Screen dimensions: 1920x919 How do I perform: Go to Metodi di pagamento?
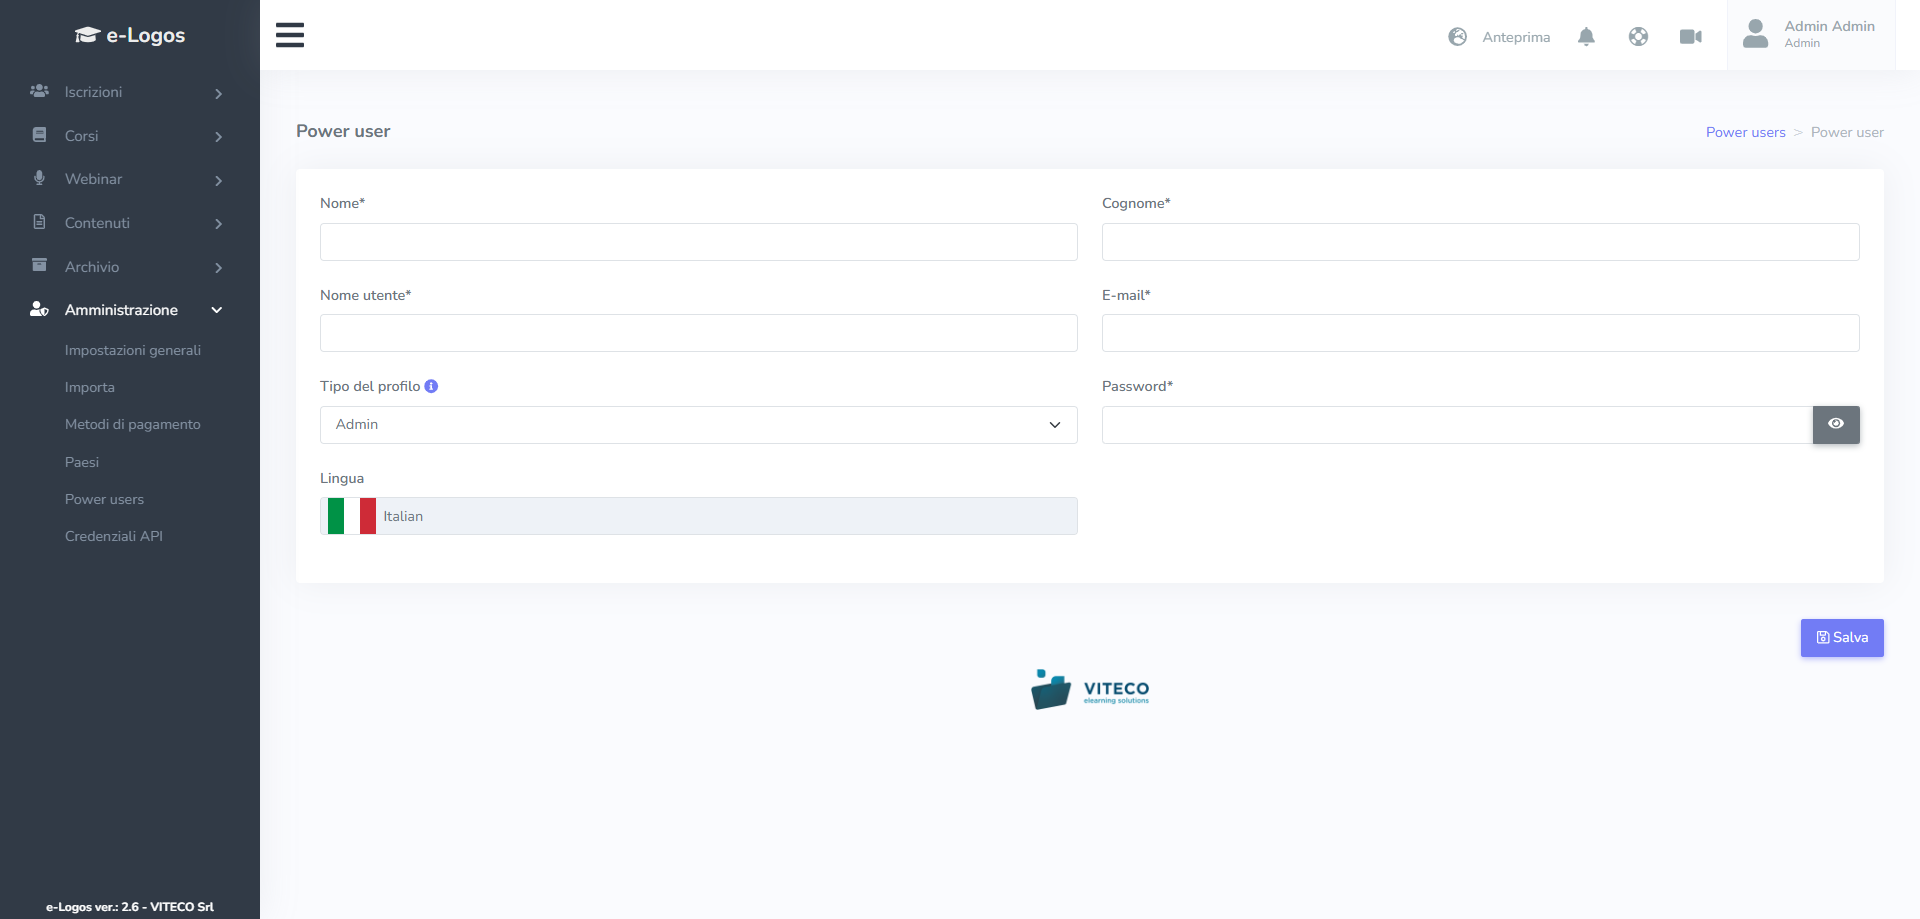point(133,424)
